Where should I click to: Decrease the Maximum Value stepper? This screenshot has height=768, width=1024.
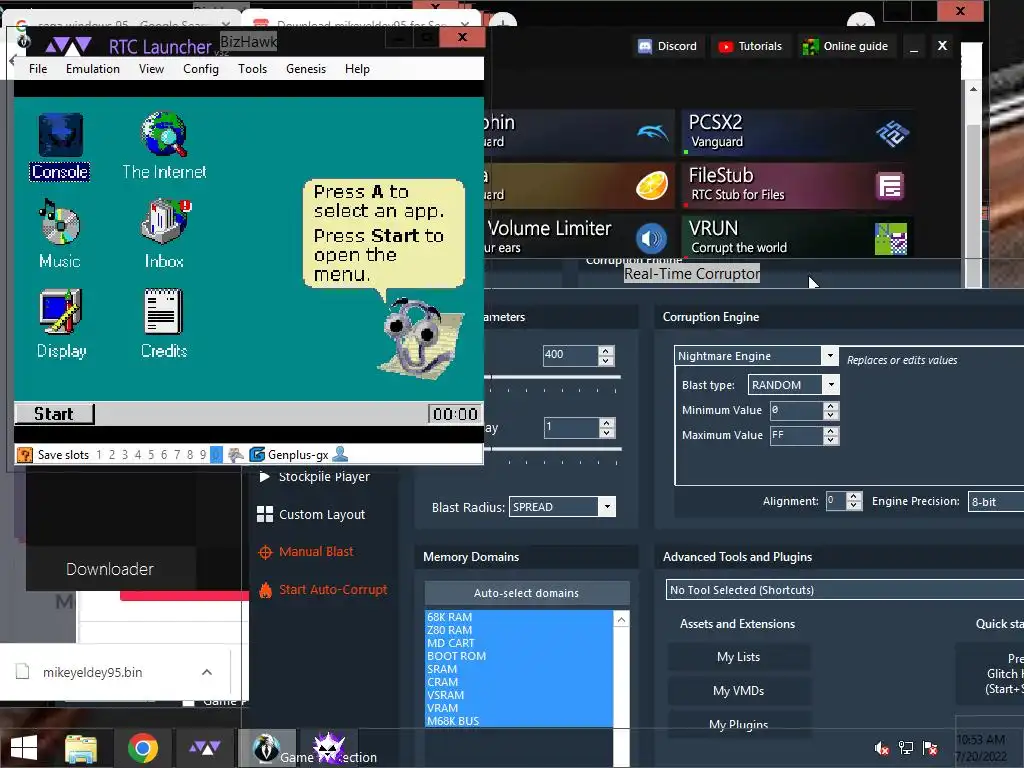[x=831, y=440]
